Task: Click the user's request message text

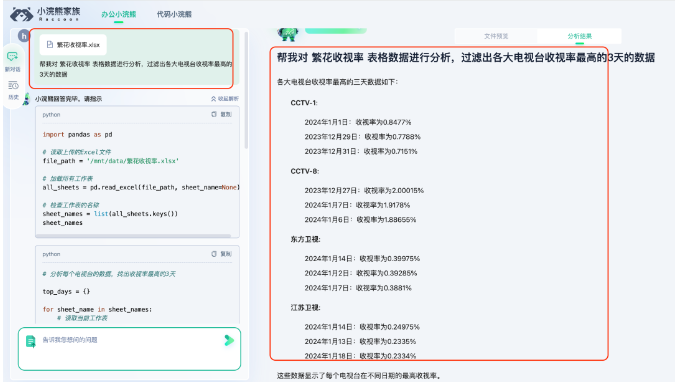Action: click(135, 69)
